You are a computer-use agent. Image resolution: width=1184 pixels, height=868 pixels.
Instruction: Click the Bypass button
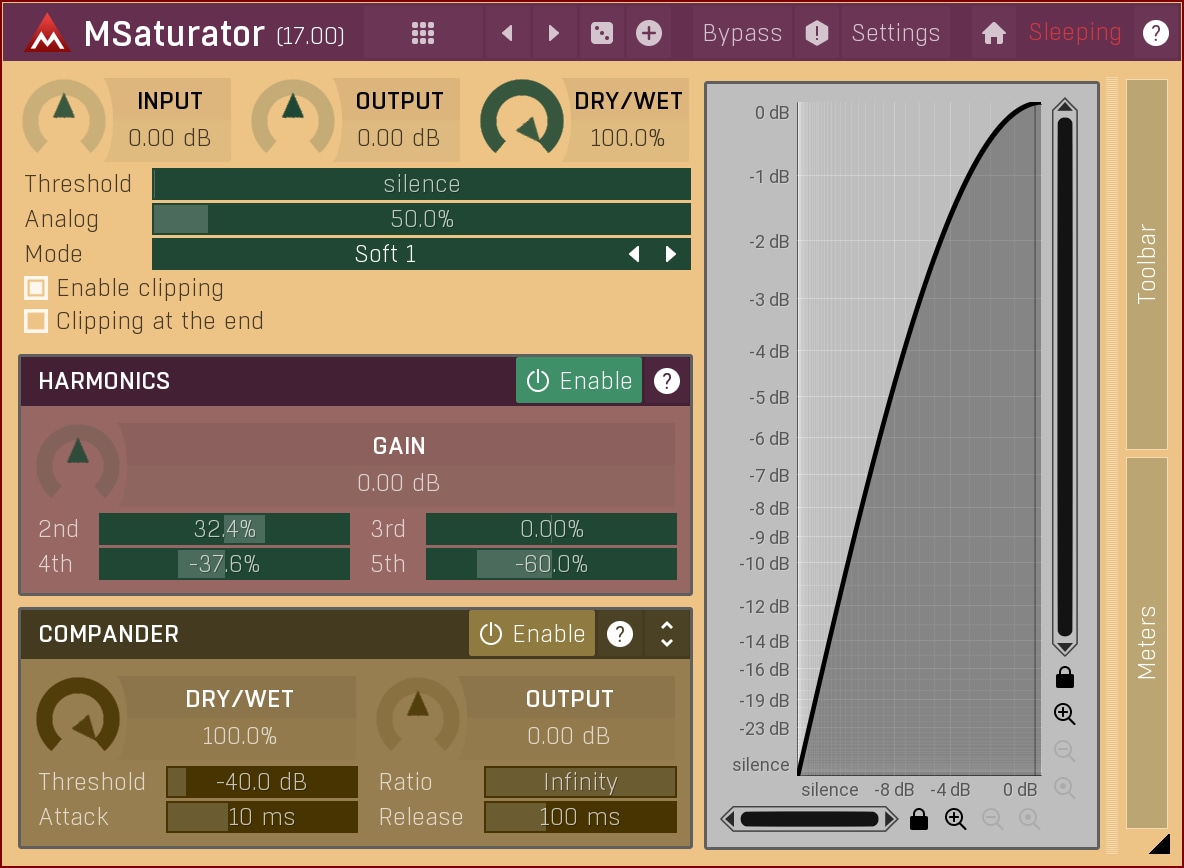click(x=742, y=33)
